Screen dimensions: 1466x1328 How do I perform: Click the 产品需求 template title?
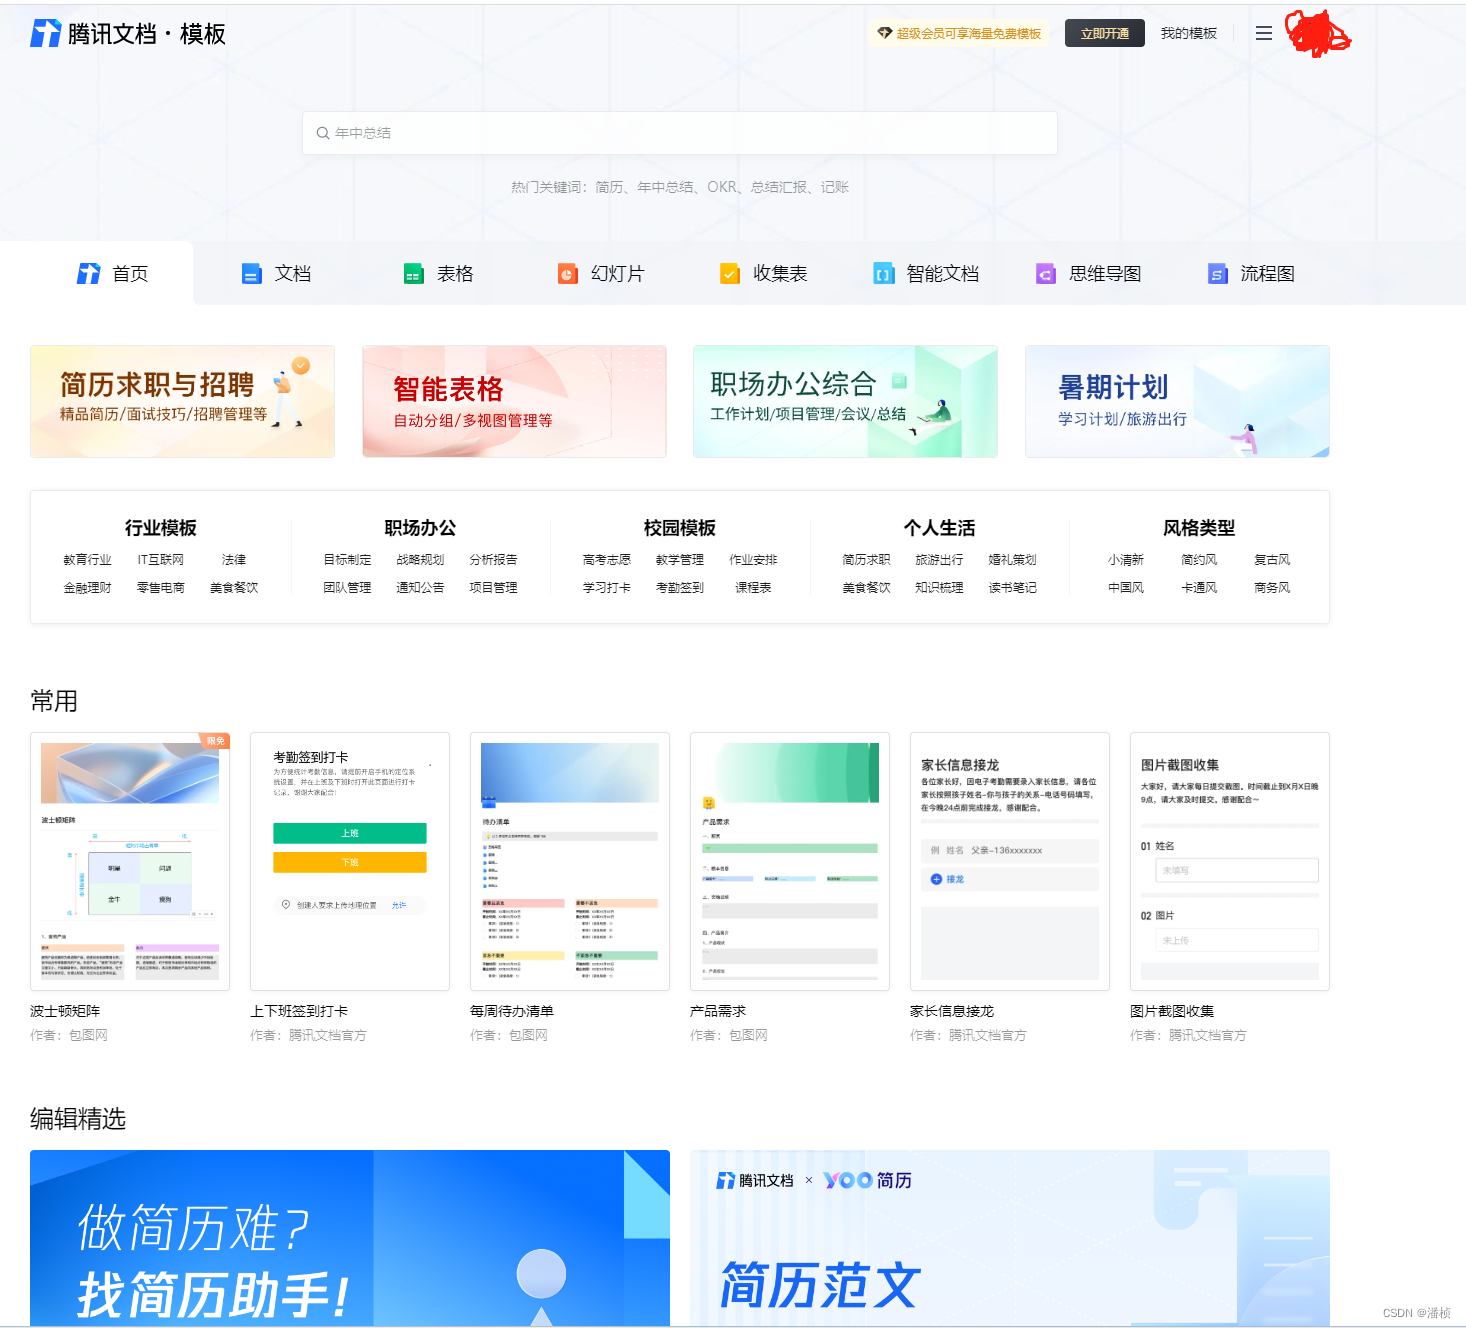(x=718, y=1011)
